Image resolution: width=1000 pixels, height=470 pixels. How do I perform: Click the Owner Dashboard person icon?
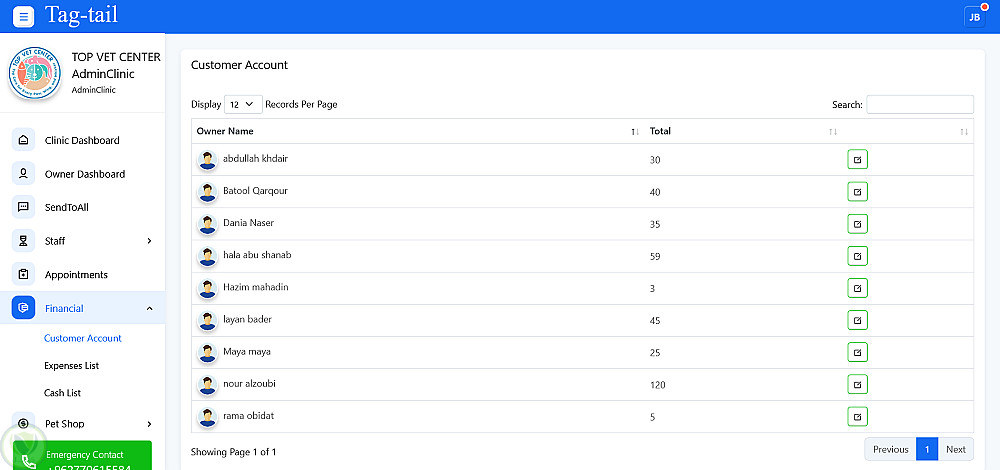click(24, 174)
